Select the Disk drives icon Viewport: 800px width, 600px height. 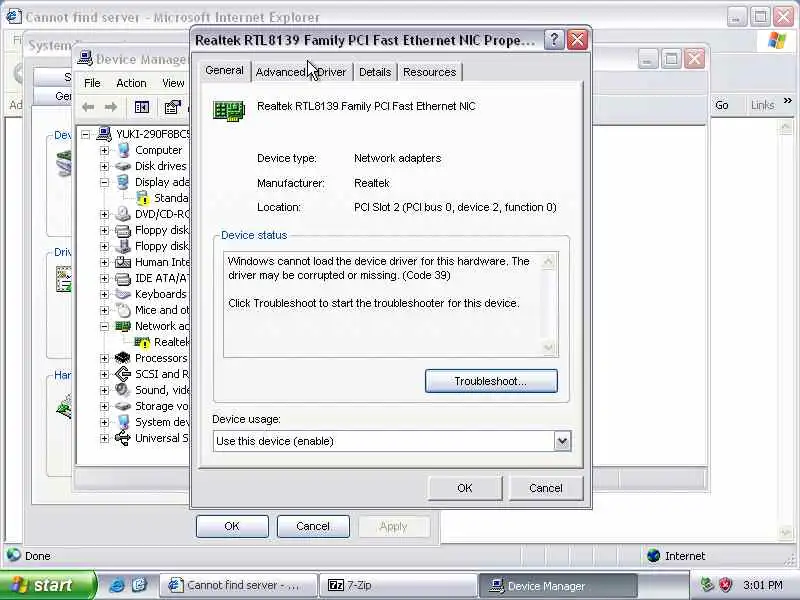123,166
